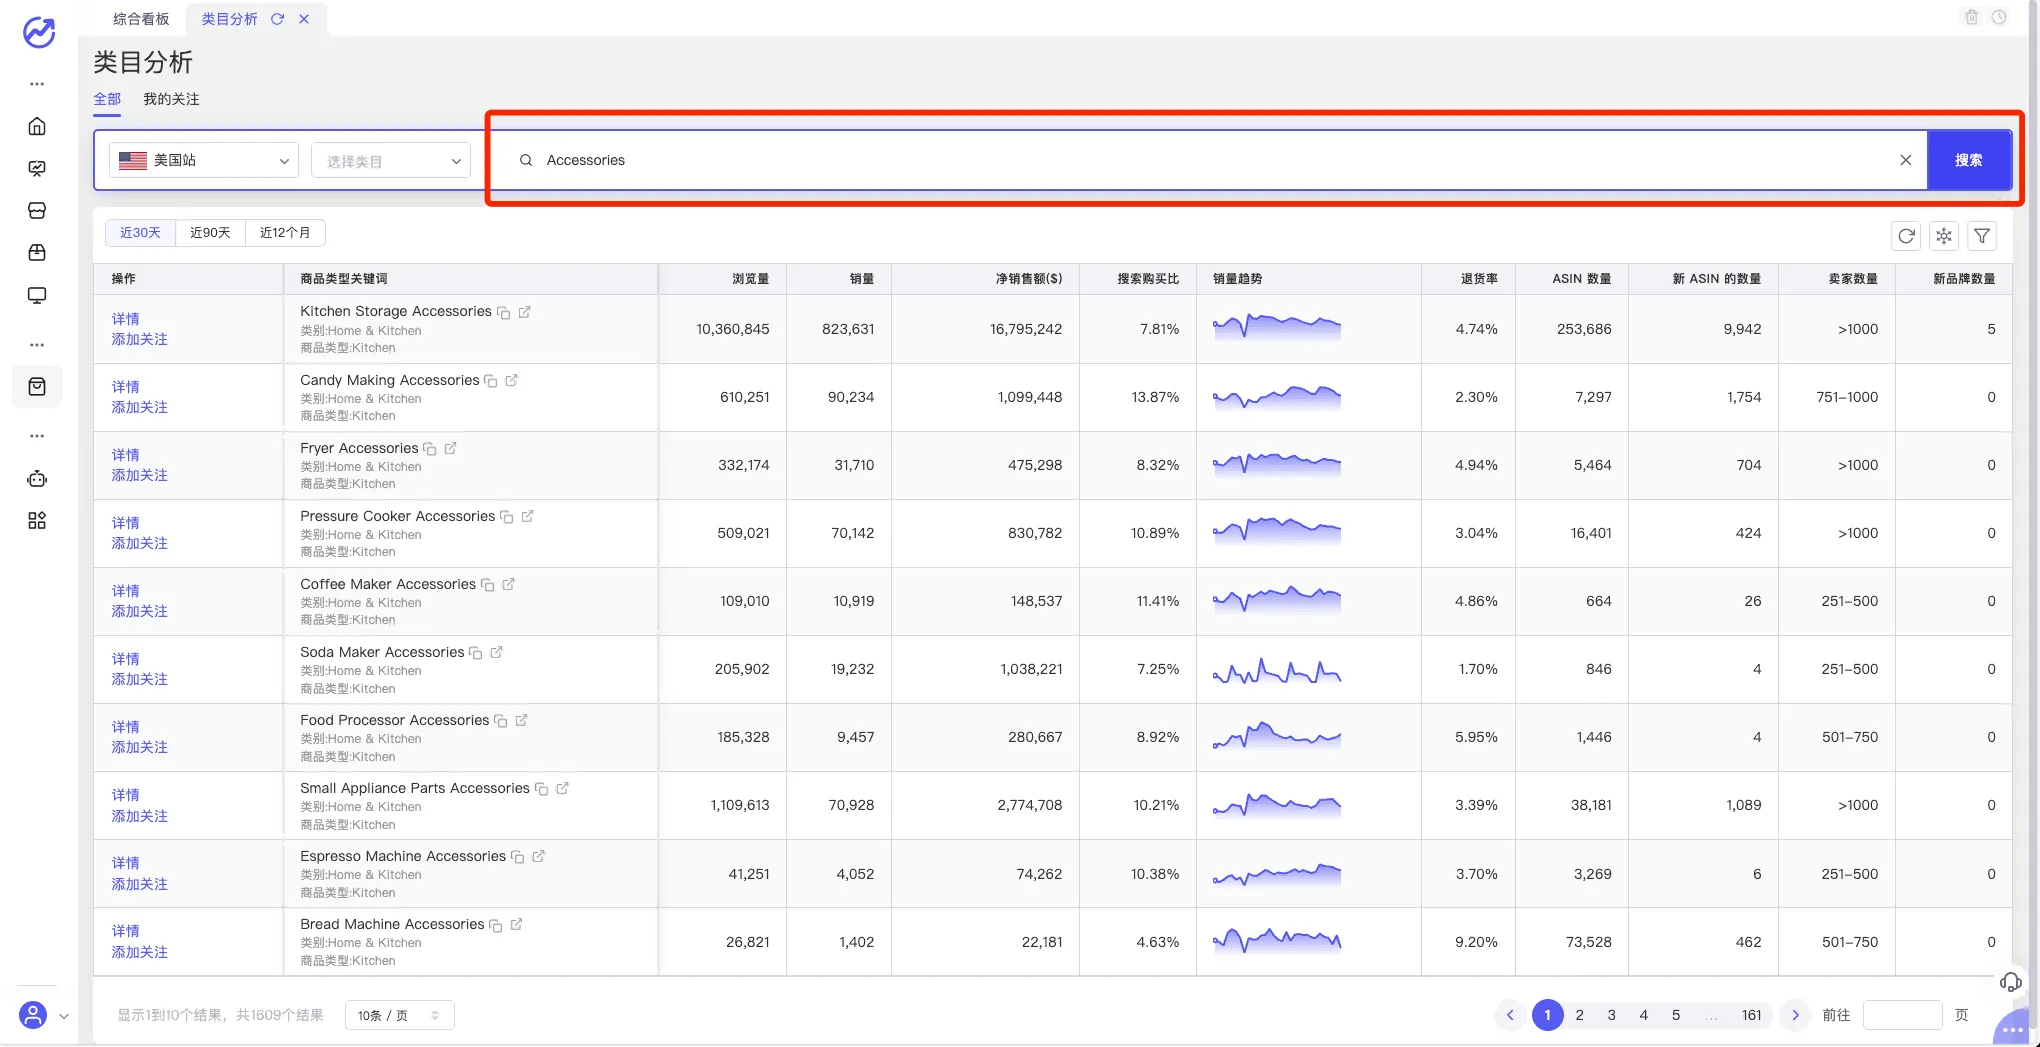Open Kitchen Storage Accessories external link
2040x1047 pixels.
click(524, 312)
